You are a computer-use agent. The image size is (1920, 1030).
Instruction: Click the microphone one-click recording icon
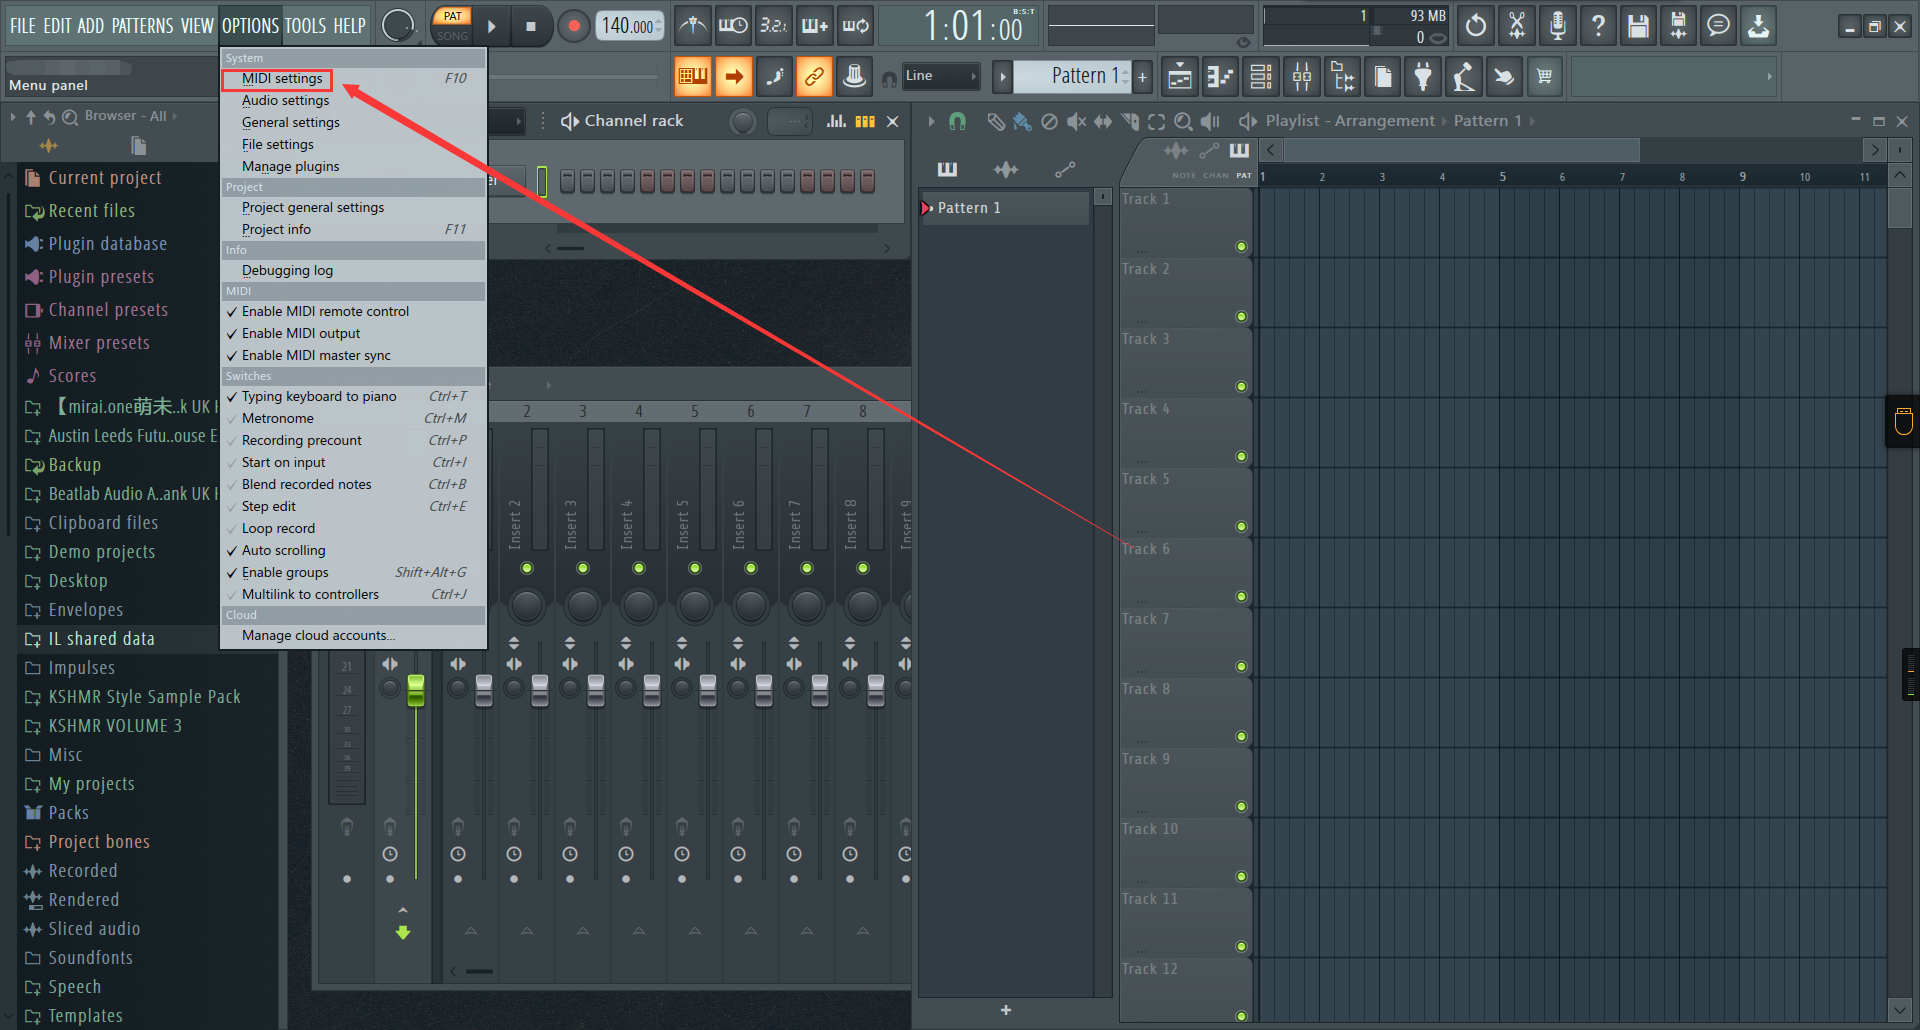point(1557,26)
